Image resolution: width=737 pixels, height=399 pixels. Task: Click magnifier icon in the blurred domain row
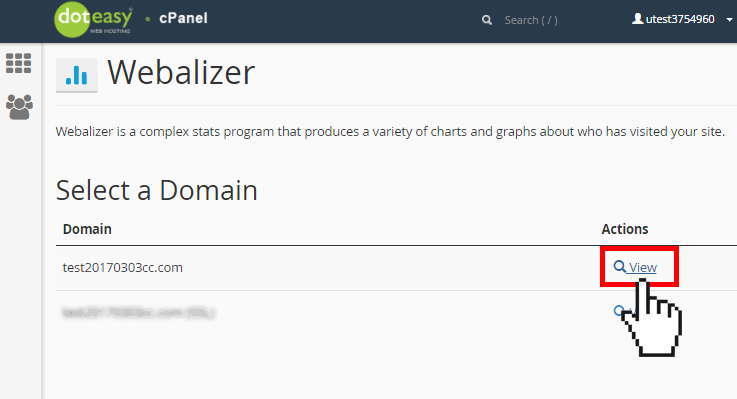coord(619,311)
